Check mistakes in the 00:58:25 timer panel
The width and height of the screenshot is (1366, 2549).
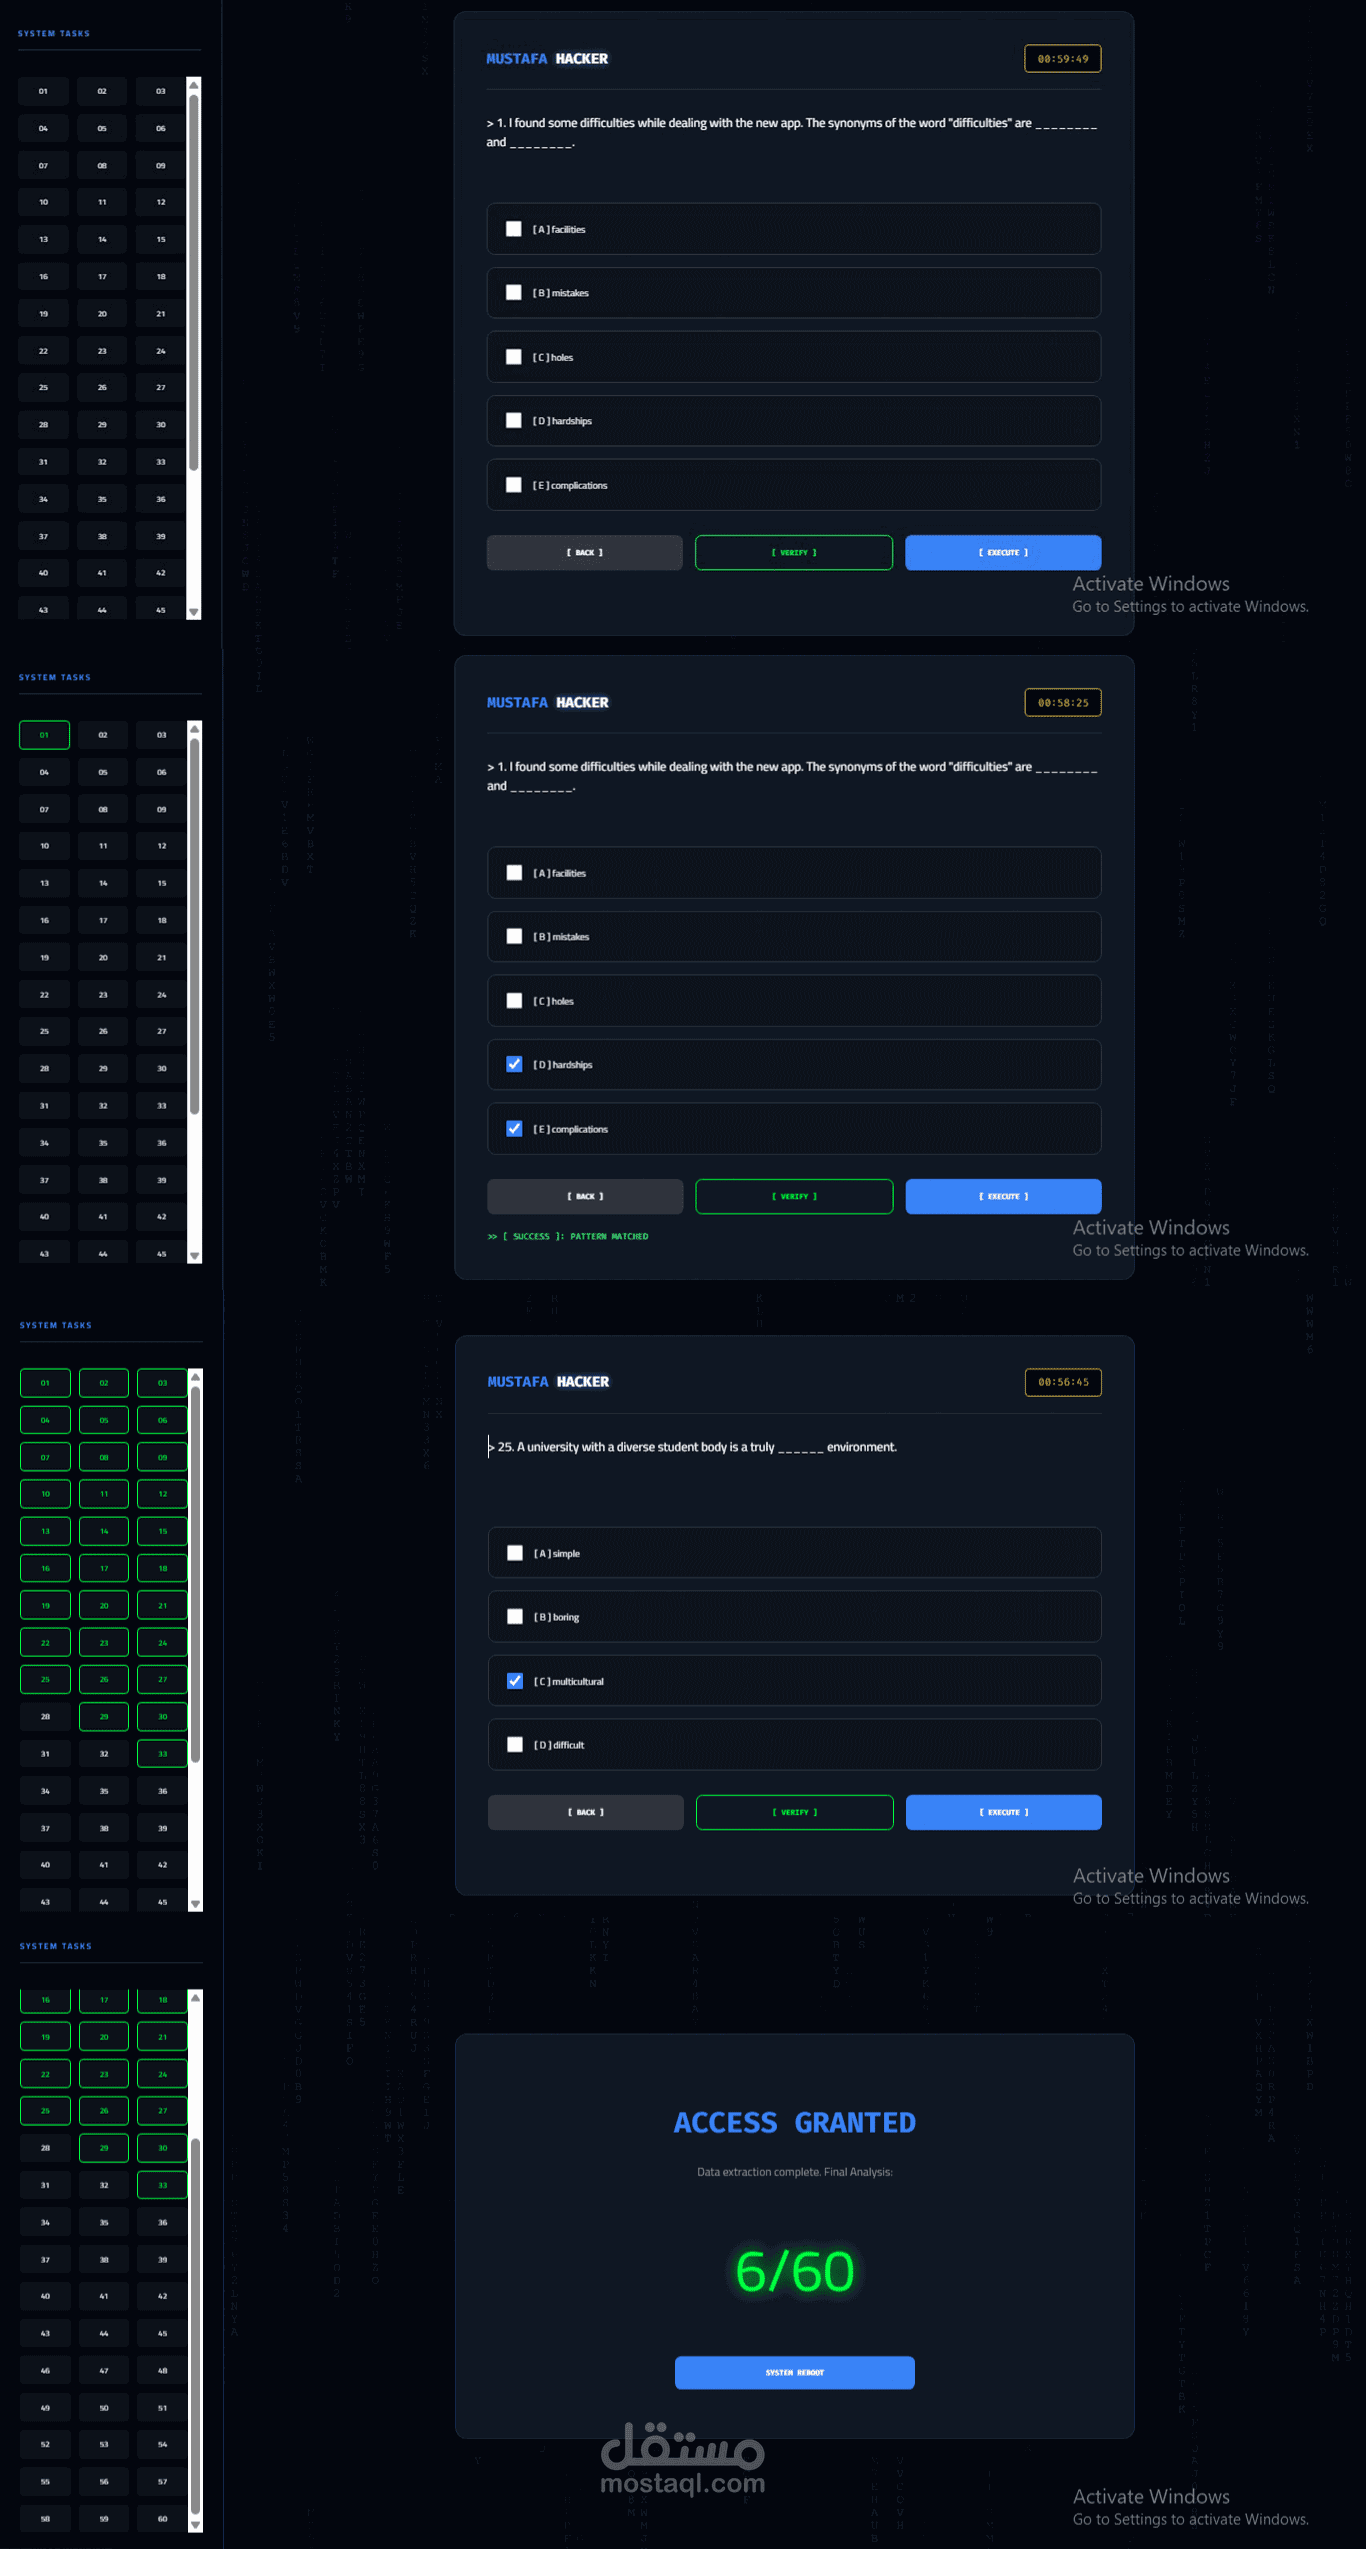(x=514, y=936)
